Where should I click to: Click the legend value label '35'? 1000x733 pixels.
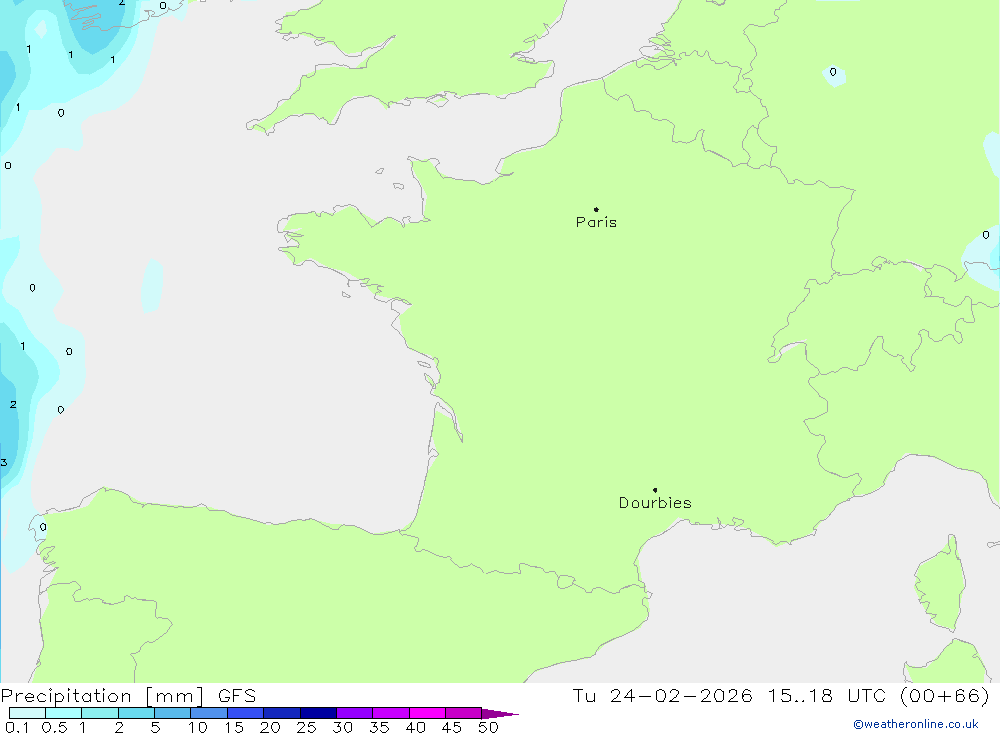point(379,727)
